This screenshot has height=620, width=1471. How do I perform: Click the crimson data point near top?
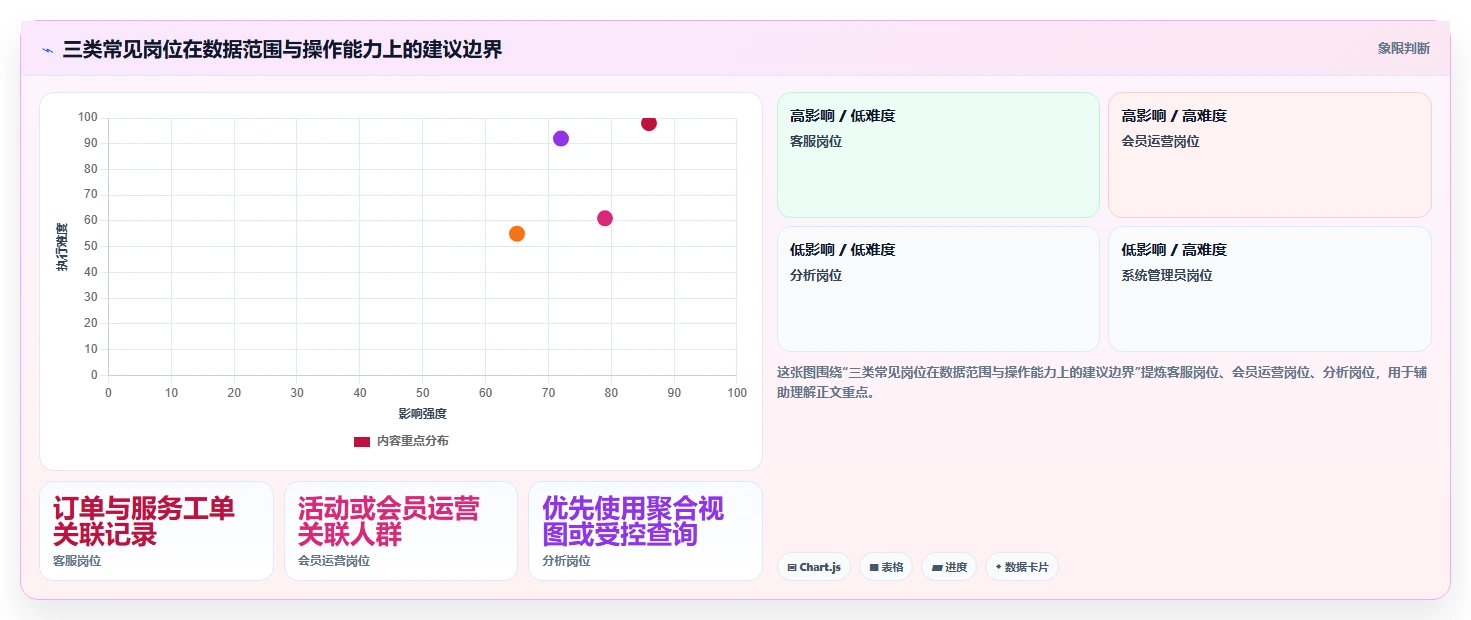point(649,123)
